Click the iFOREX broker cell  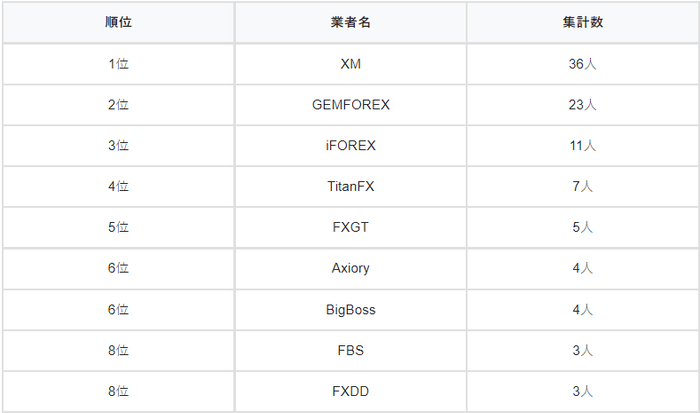(x=351, y=145)
